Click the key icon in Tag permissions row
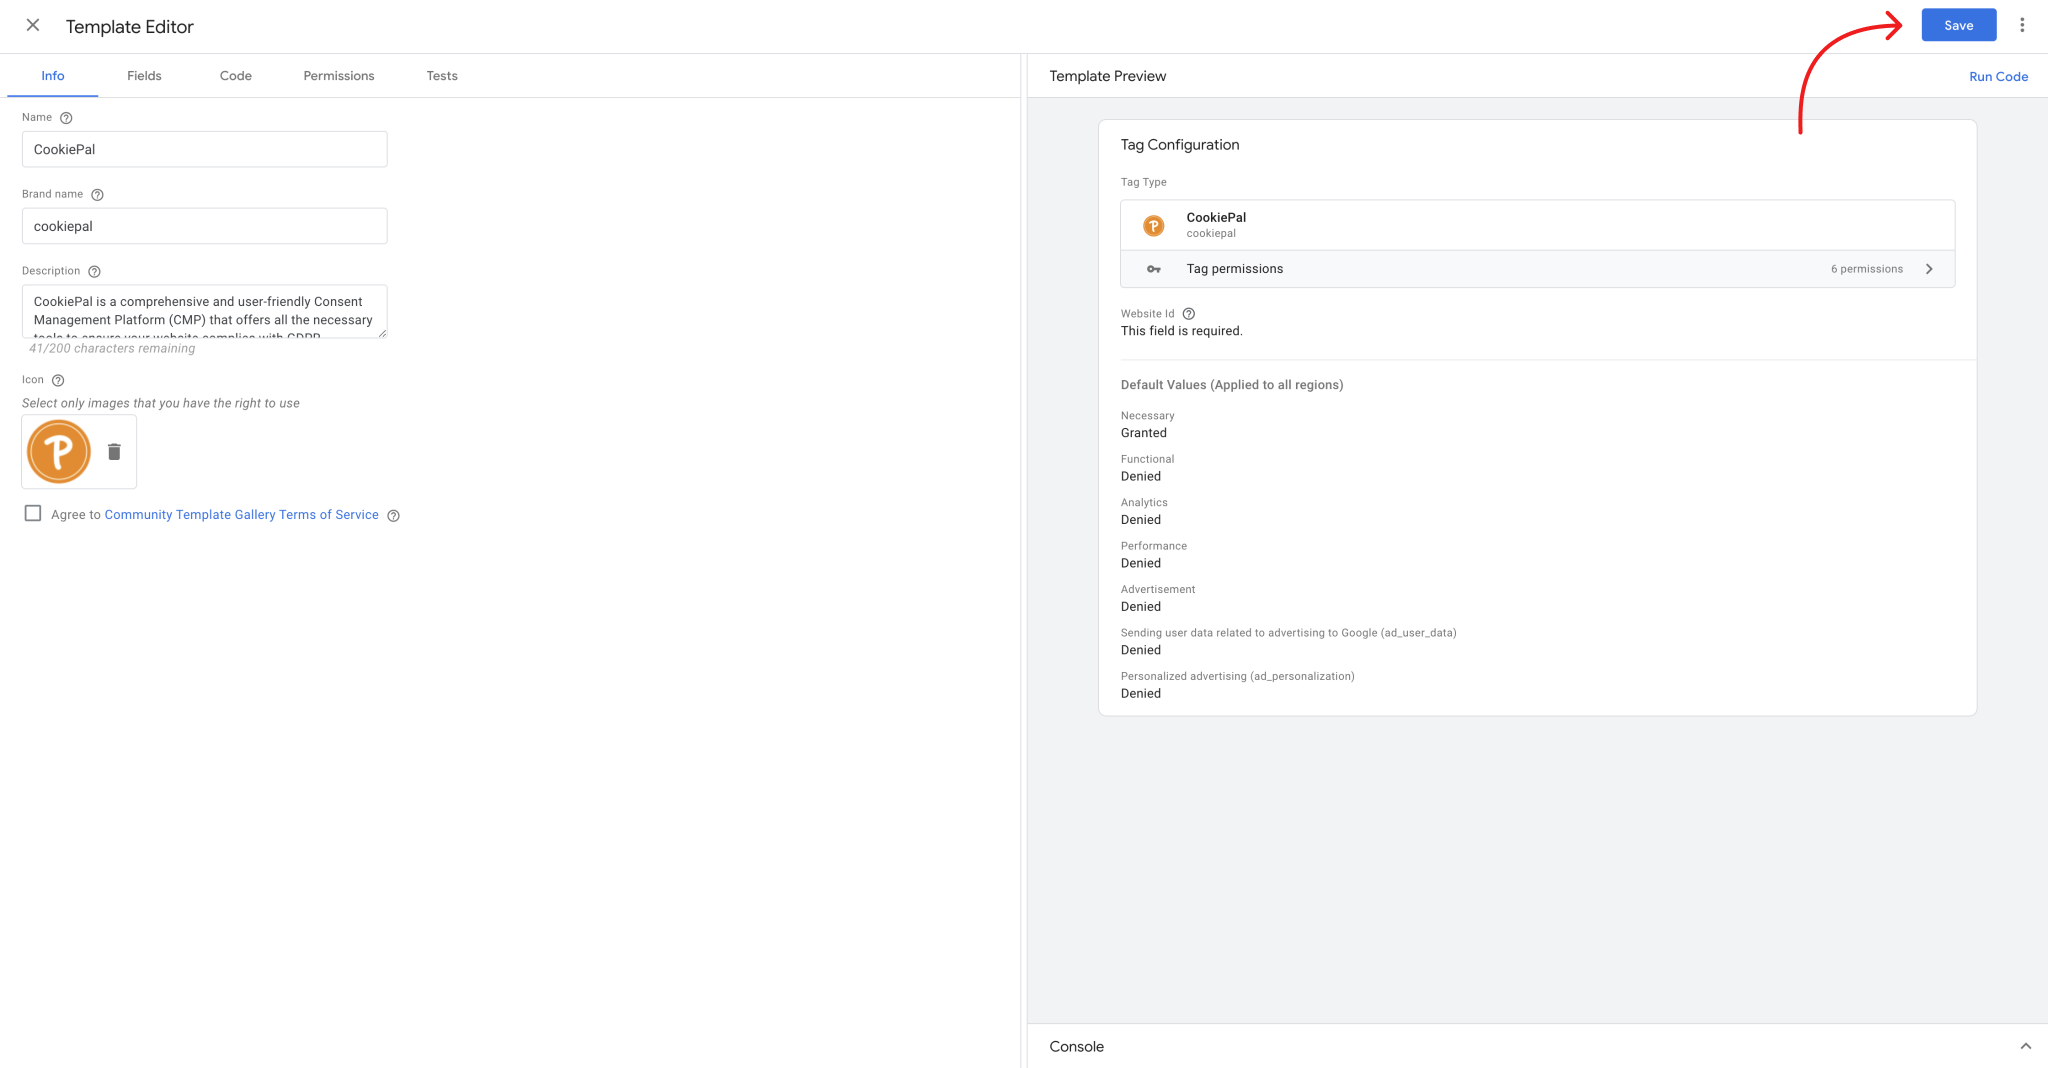The width and height of the screenshot is (2048, 1068). coord(1153,269)
